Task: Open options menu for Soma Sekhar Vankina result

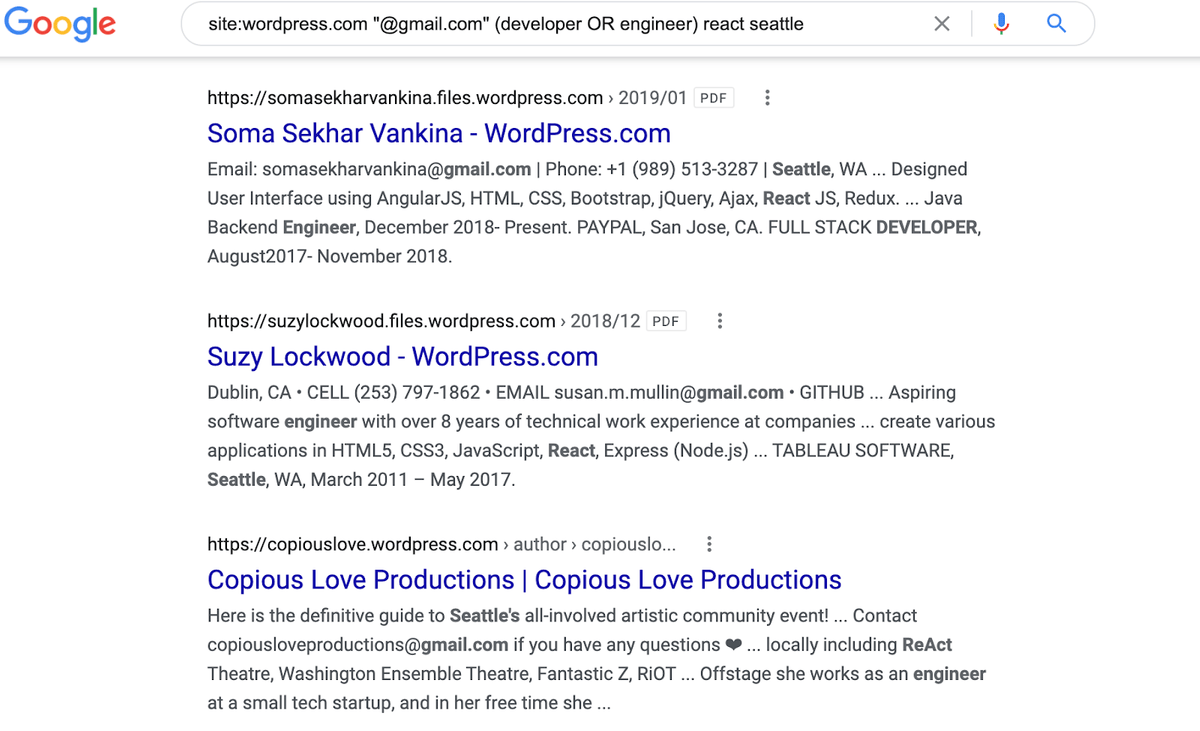Action: pos(767,98)
